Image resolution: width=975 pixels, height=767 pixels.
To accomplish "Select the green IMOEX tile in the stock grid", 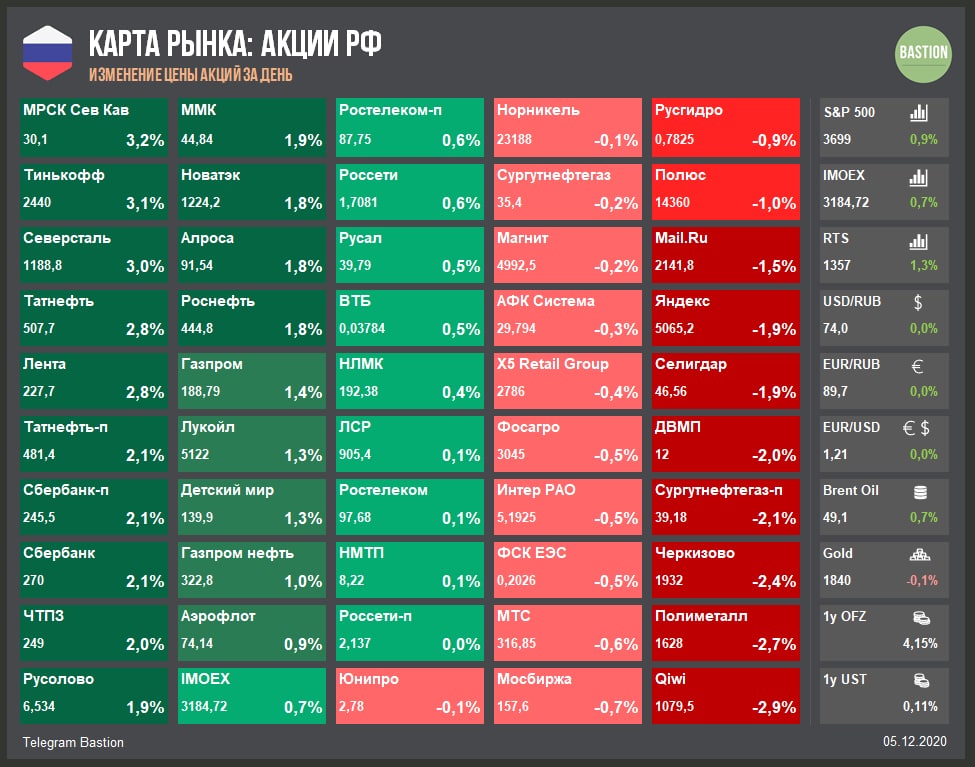I will pyautogui.click(x=251, y=692).
